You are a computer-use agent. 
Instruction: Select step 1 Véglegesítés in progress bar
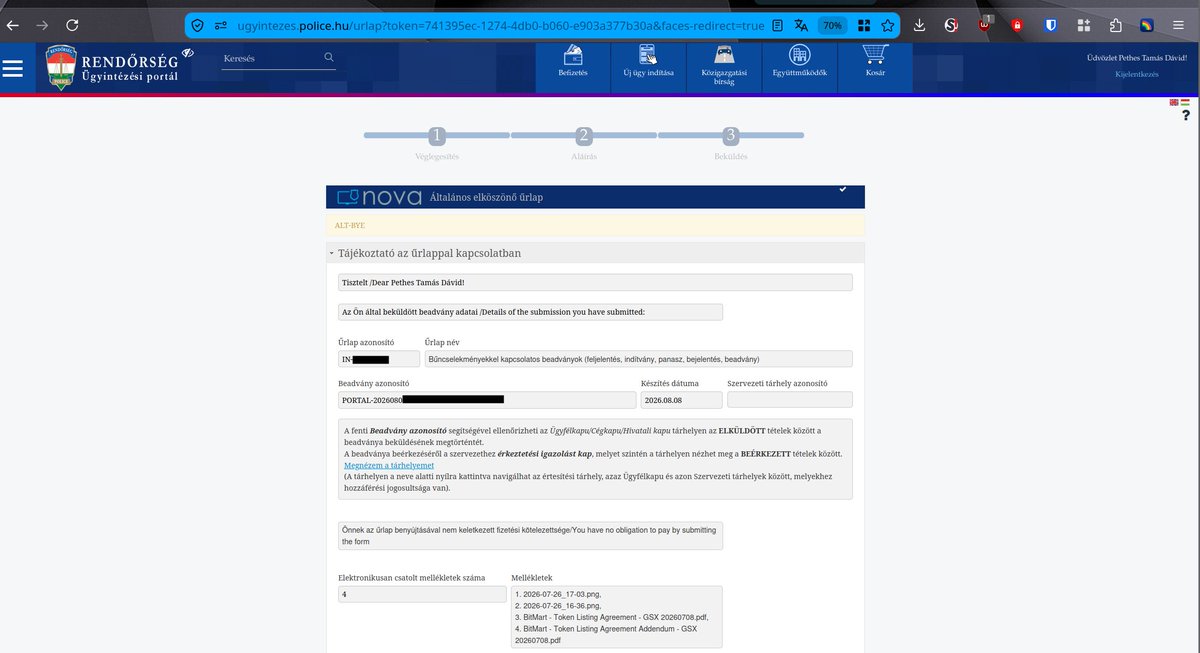coord(436,136)
